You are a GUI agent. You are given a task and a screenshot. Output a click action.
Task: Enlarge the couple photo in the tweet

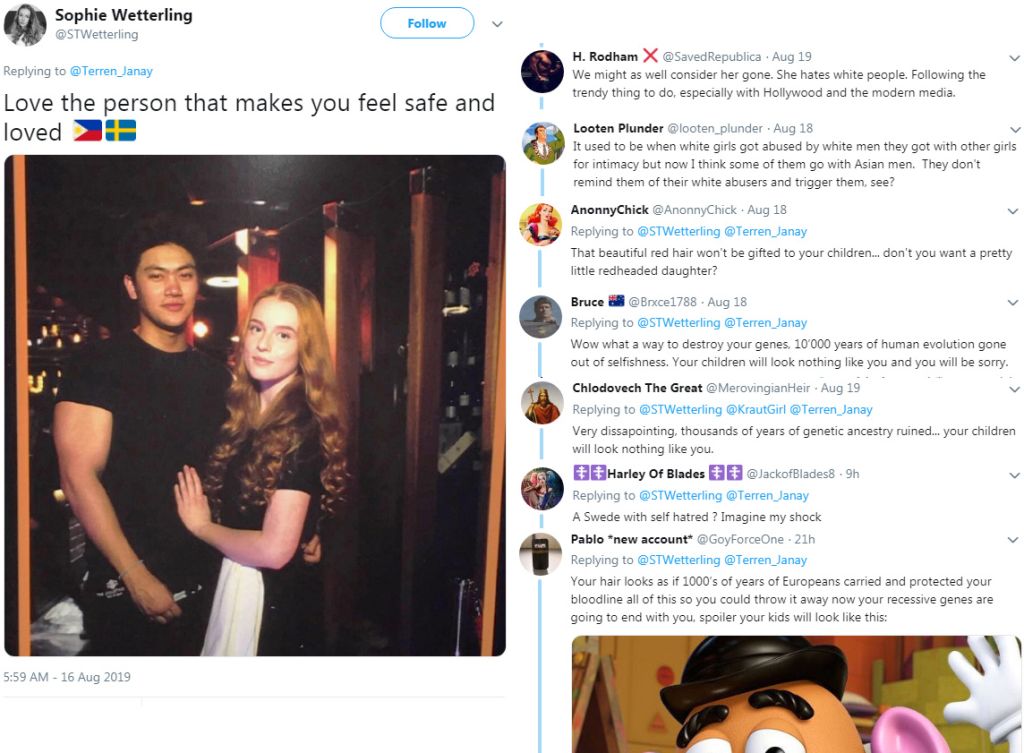[255, 405]
